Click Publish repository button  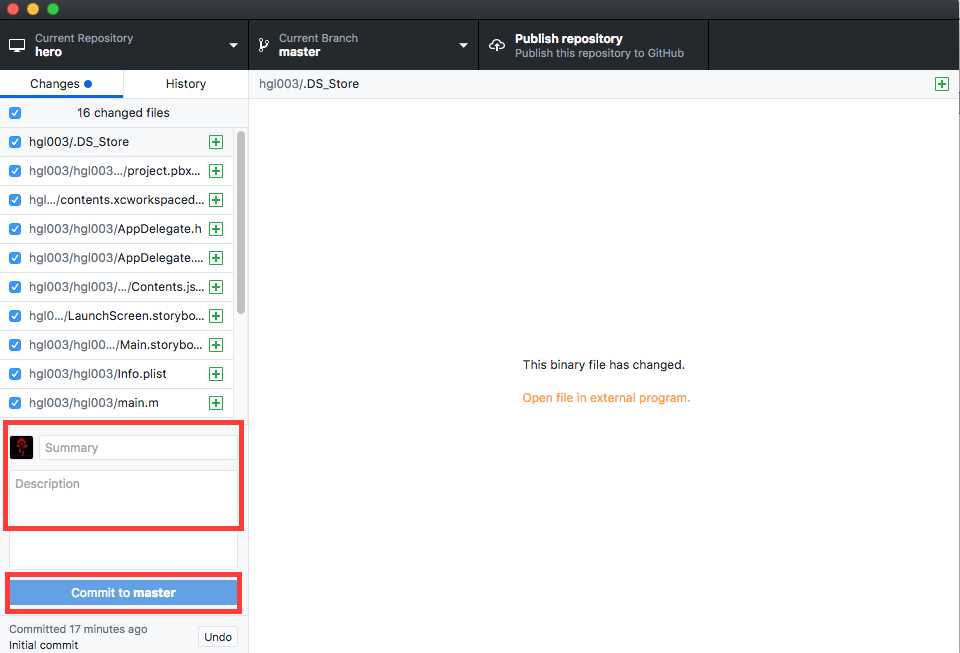tap(593, 45)
